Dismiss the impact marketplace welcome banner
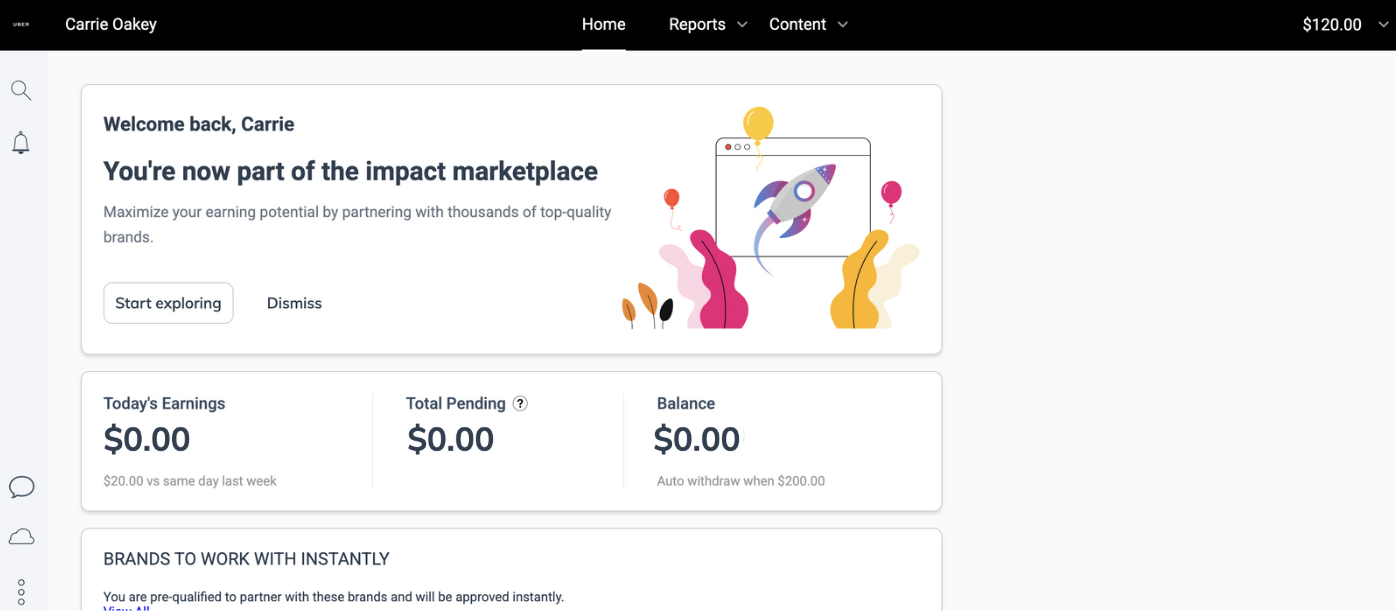This screenshot has width=1396, height=612. [x=294, y=303]
